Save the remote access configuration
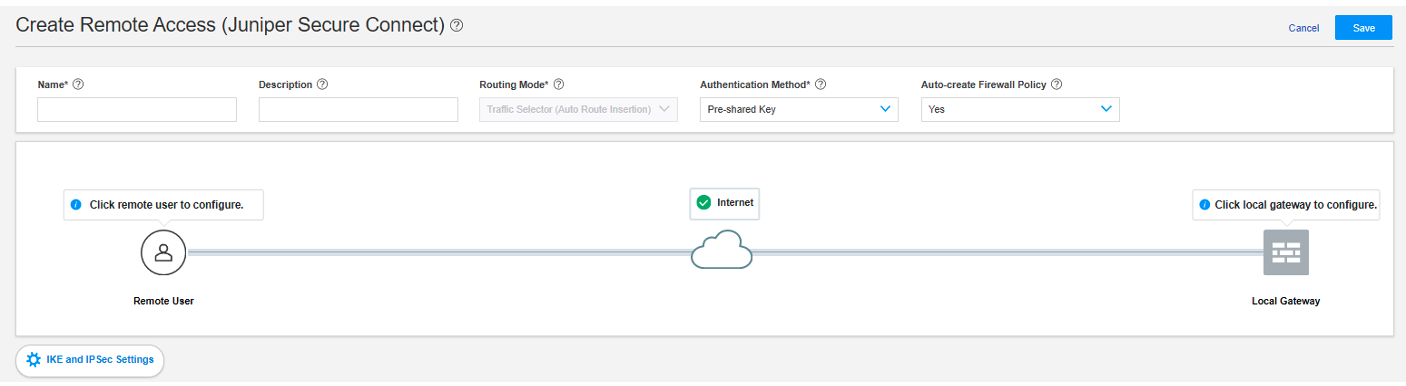 coord(1363,28)
